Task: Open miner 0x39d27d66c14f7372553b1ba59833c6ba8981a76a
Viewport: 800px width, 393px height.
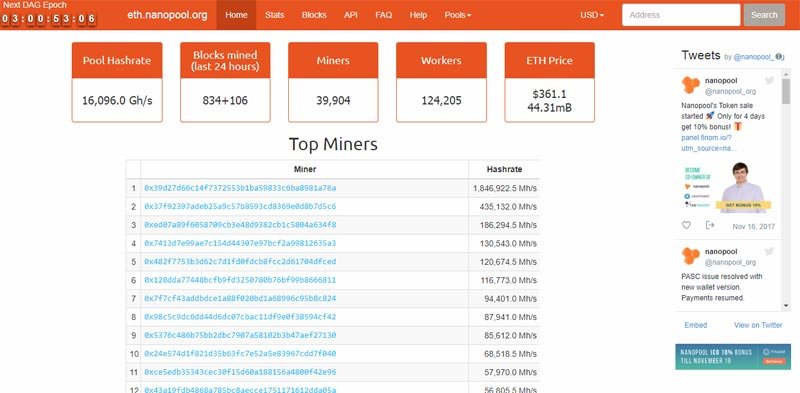Action: (240, 188)
